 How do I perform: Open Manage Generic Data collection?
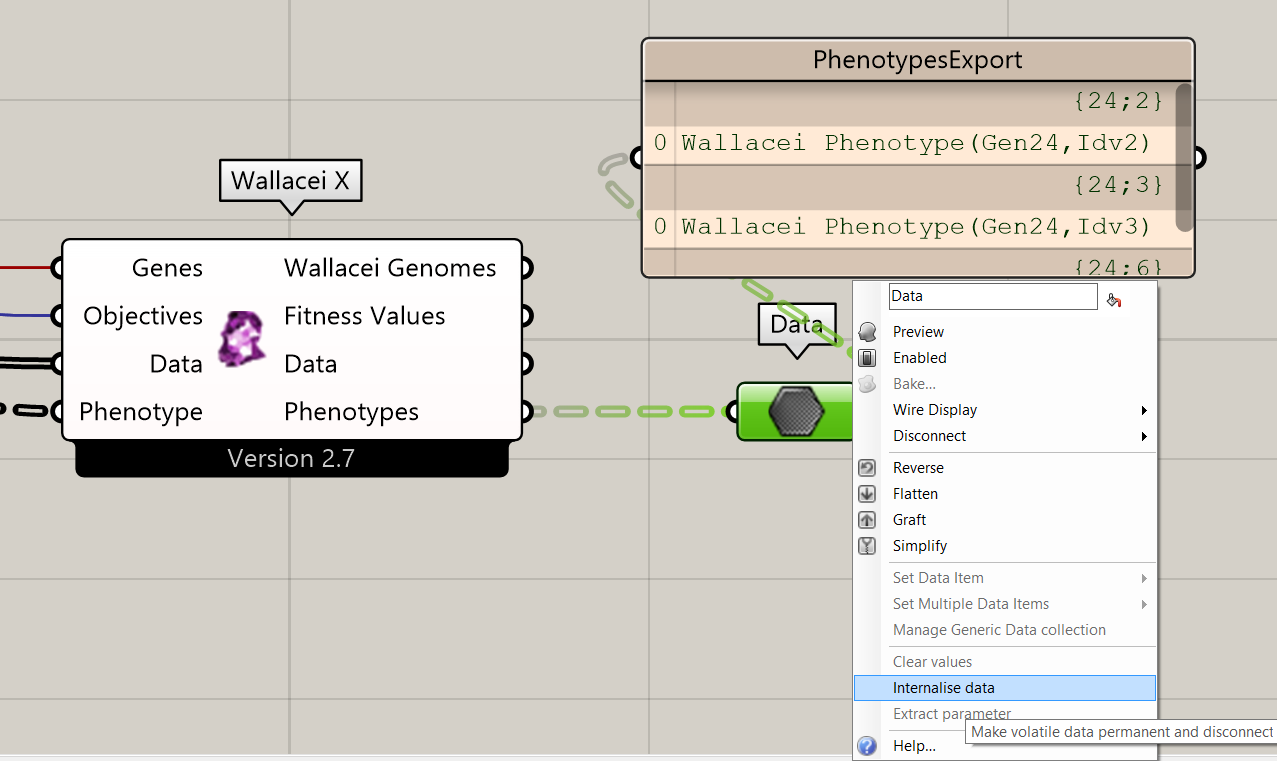(x=999, y=629)
